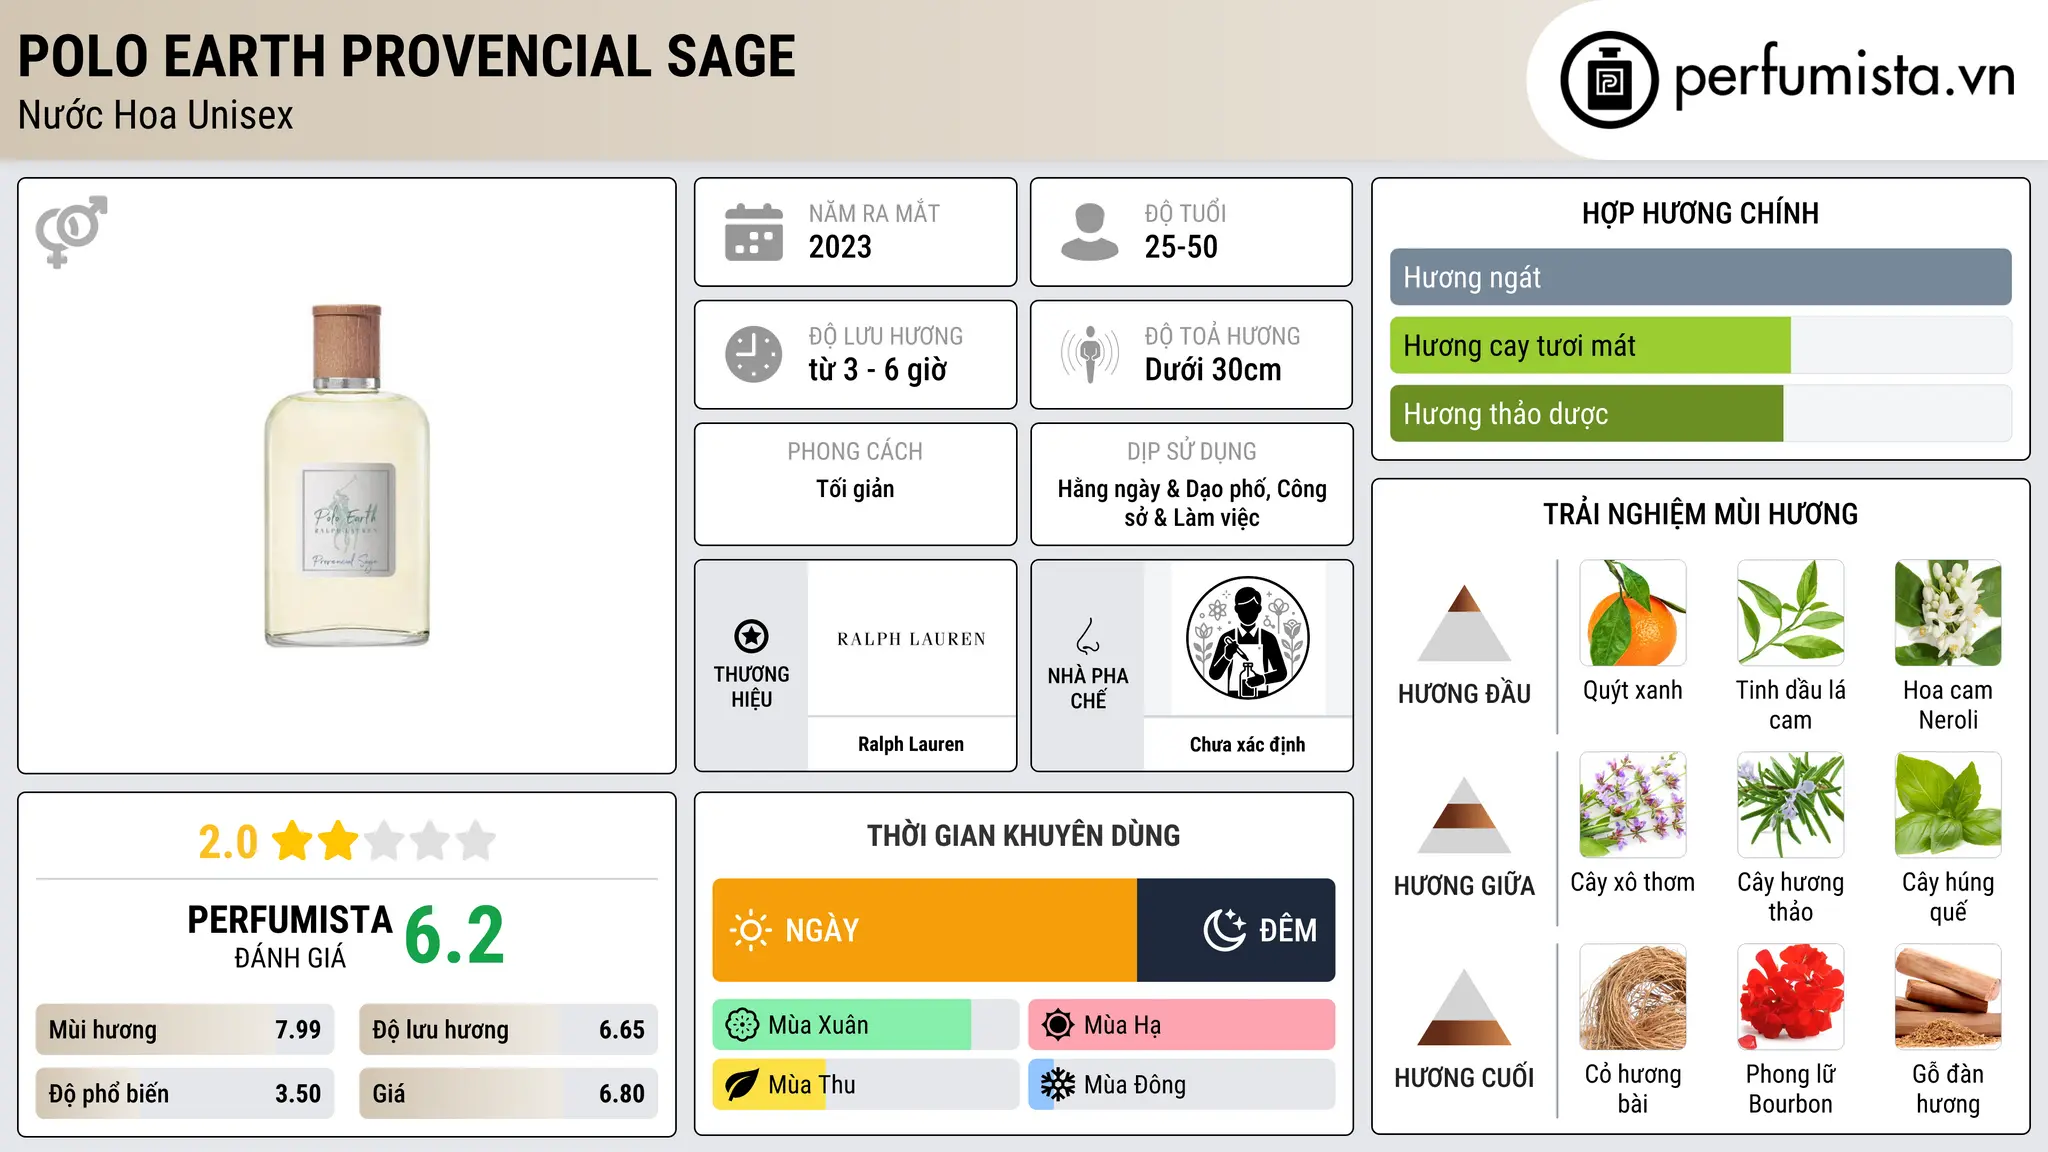
Task: Click the middle-note pyramid icon Hương giữa
Action: [x=1464, y=815]
